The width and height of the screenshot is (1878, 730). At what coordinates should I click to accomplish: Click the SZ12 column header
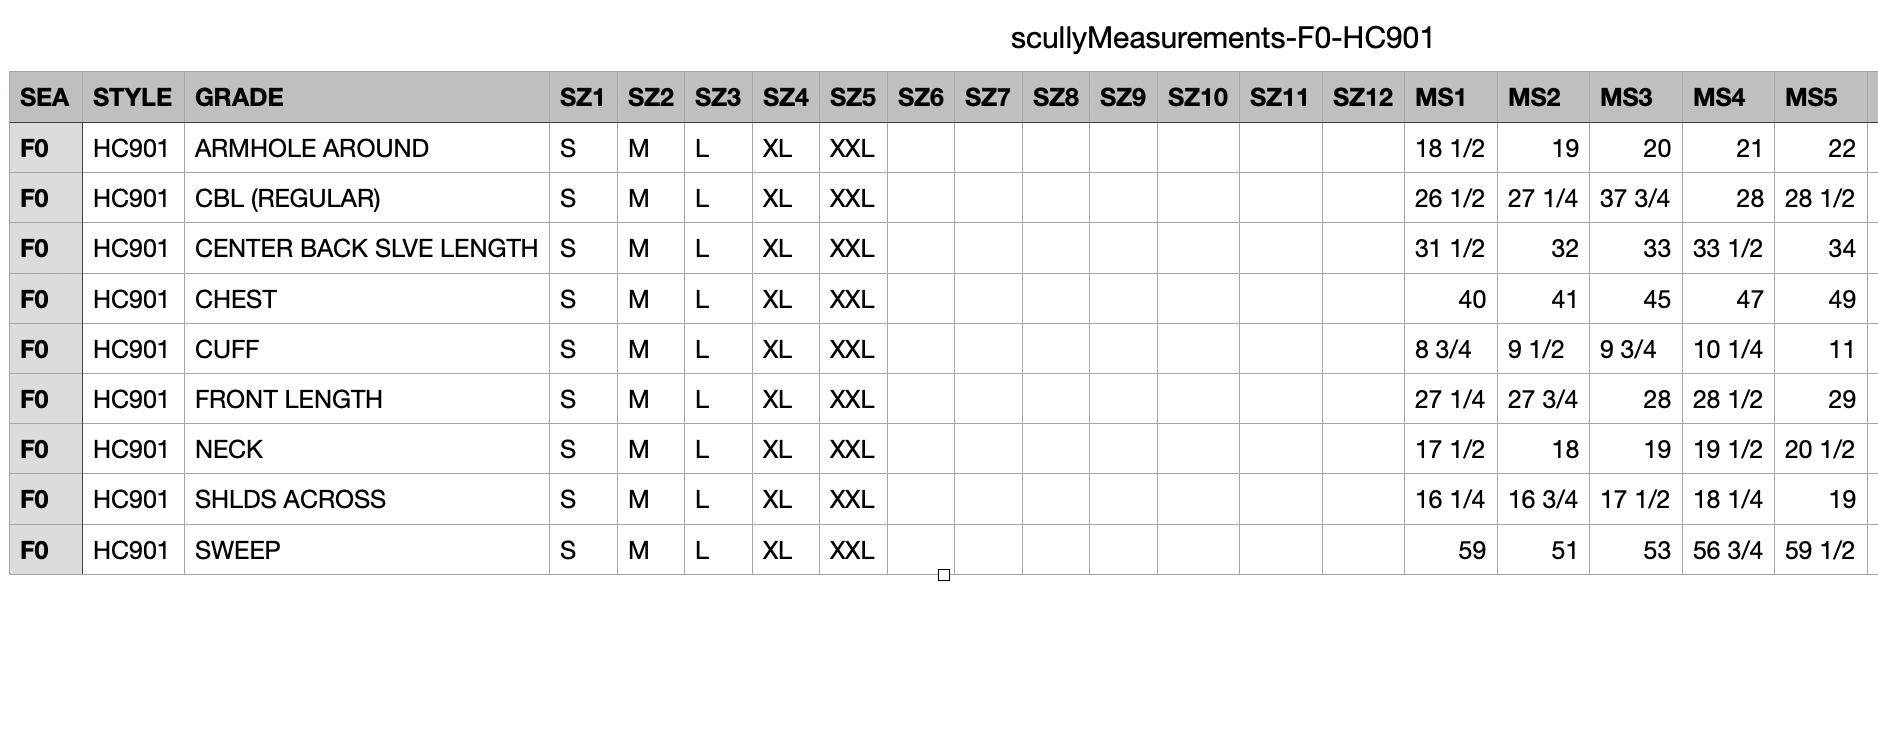pos(1362,97)
